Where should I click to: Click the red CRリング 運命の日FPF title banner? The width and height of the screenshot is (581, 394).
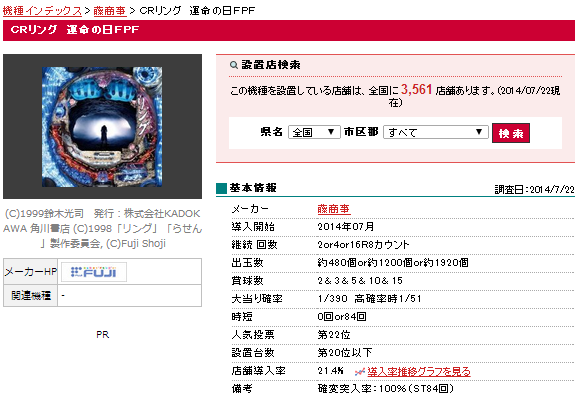[289, 30]
